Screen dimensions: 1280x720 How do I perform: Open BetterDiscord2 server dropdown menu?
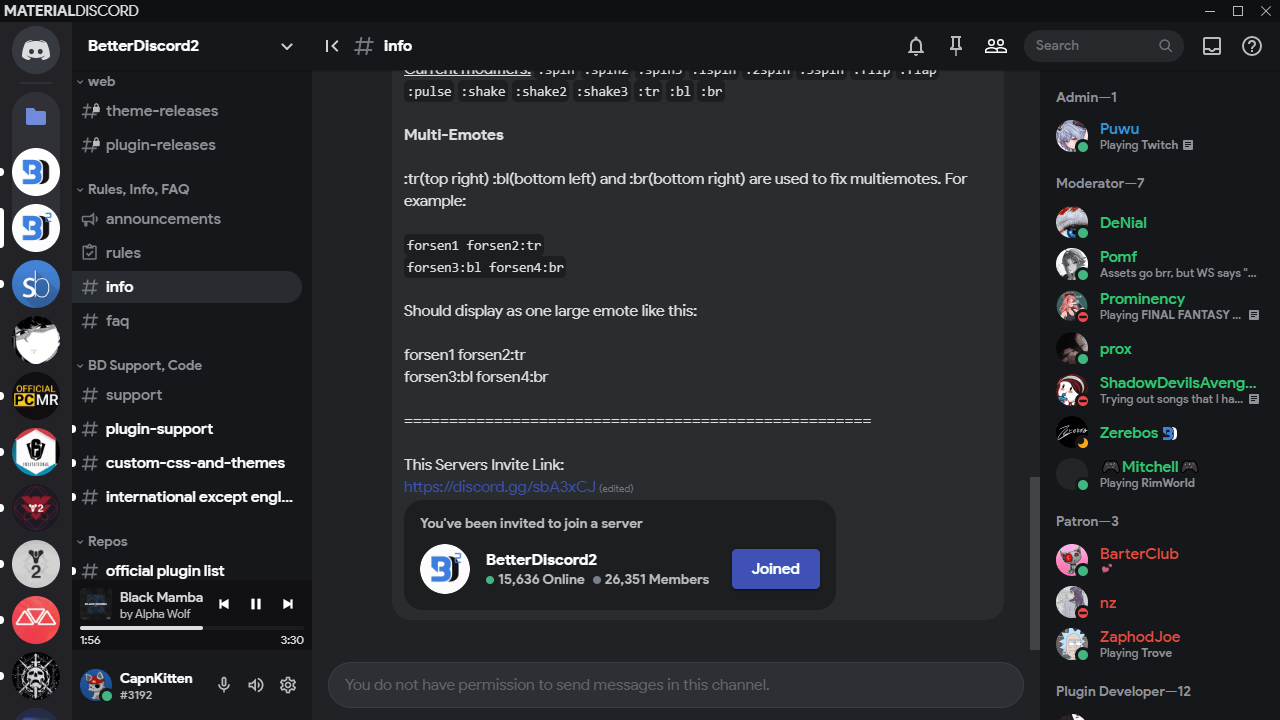tap(287, 46)
